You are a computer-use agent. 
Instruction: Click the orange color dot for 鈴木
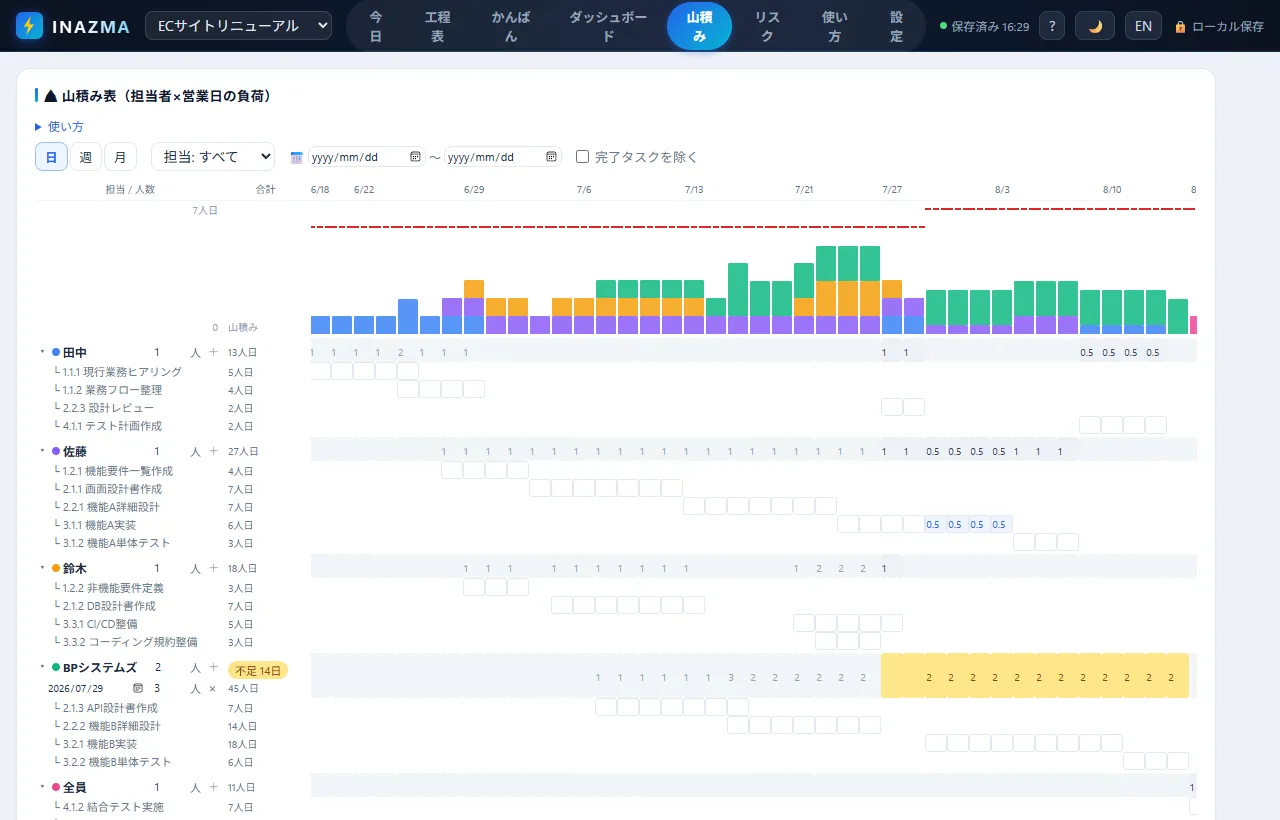click(x=56, y=568)
